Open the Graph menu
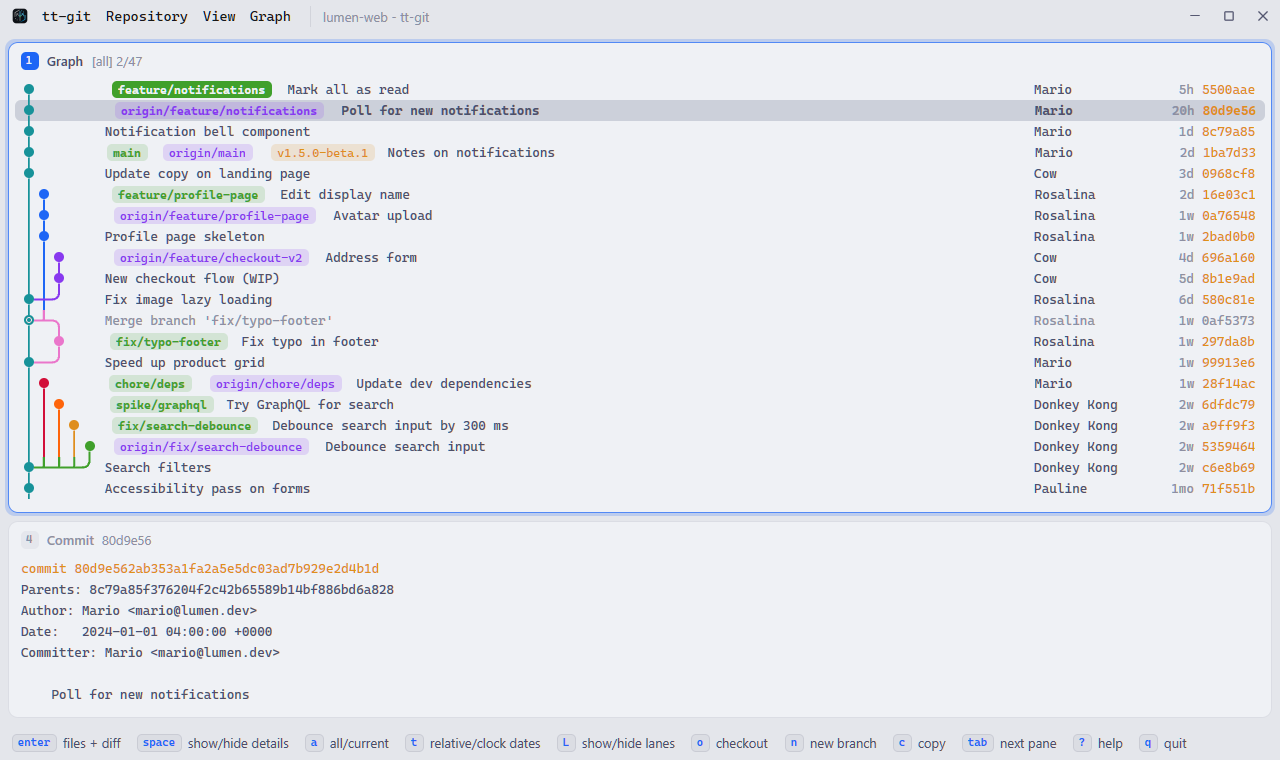Viewport: 1280px width, 760px height. [270, 16]
